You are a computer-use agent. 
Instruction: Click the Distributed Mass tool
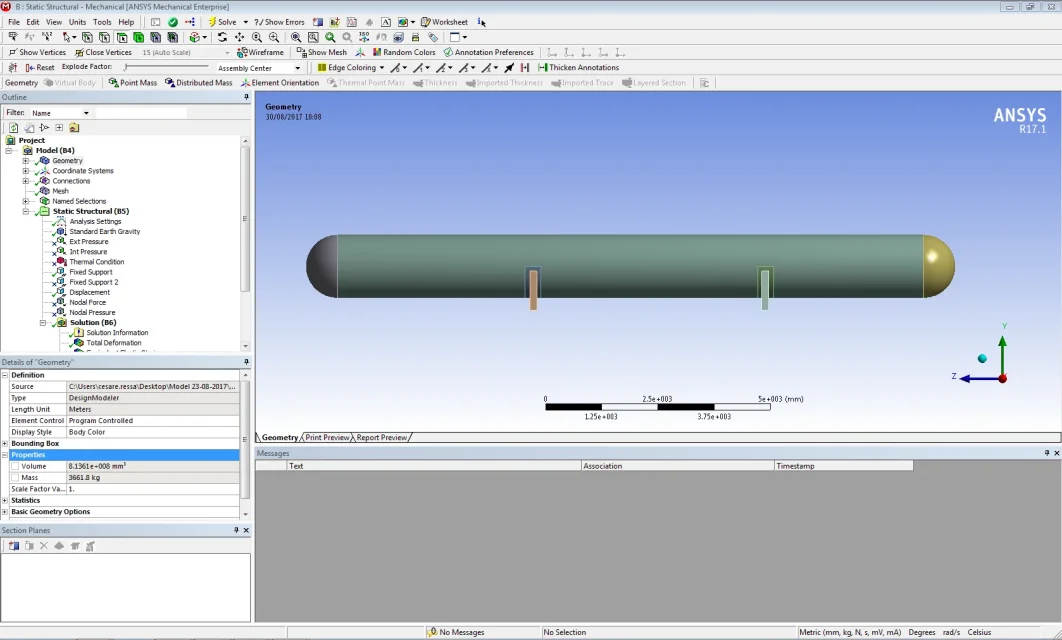(x=198, y=83)
